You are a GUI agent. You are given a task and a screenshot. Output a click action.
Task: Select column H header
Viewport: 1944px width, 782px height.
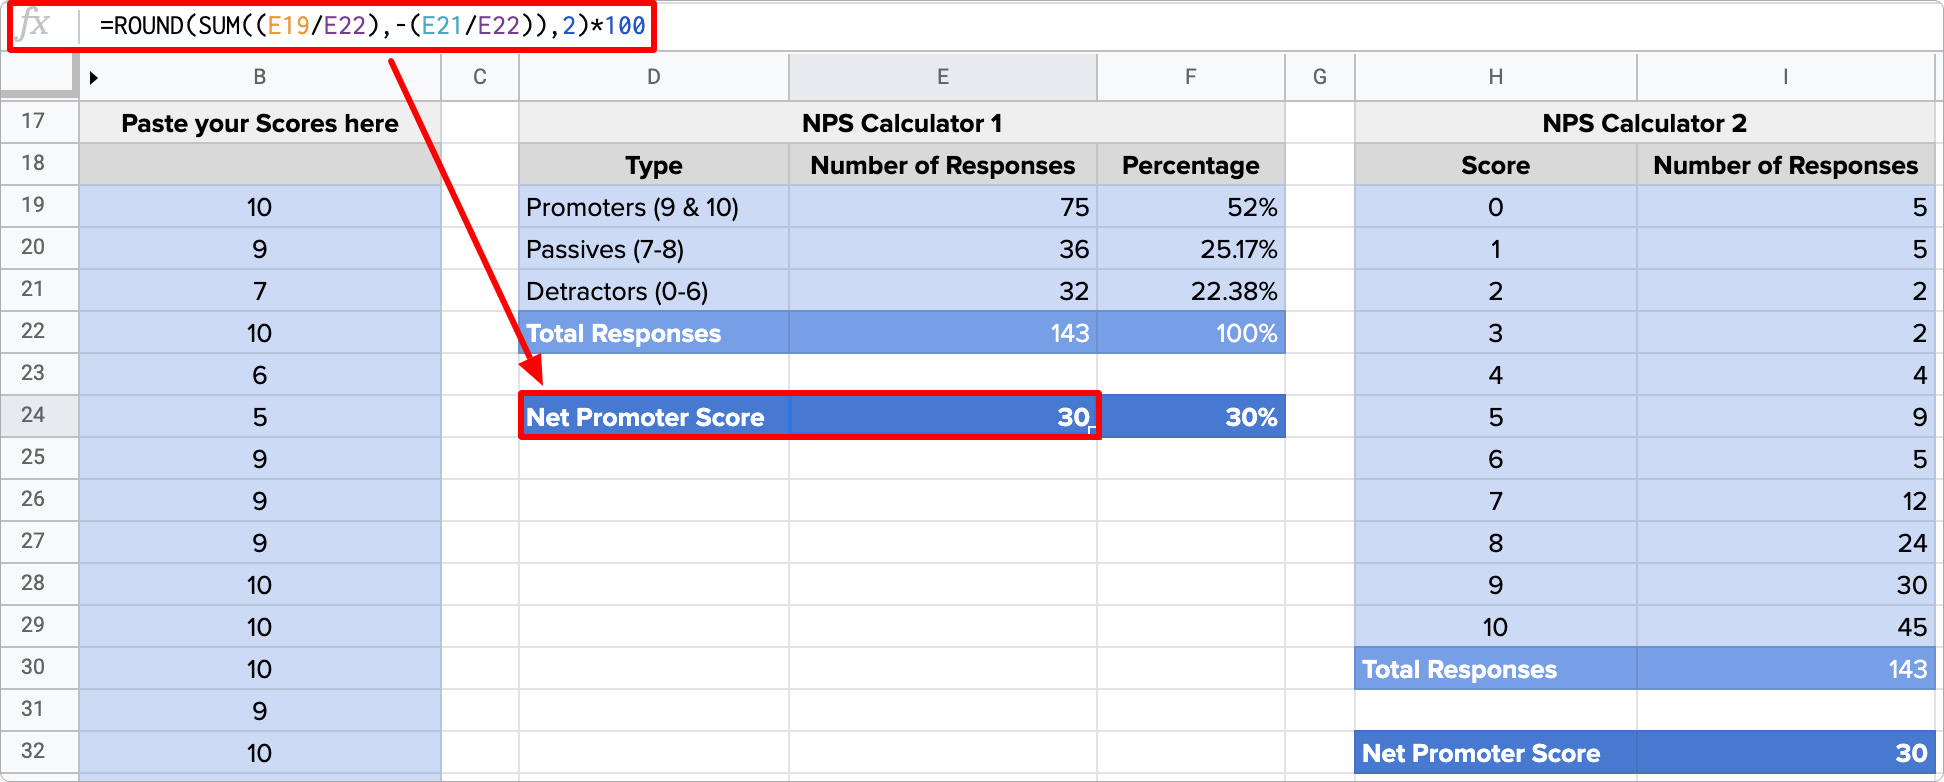coord(1495,77)
